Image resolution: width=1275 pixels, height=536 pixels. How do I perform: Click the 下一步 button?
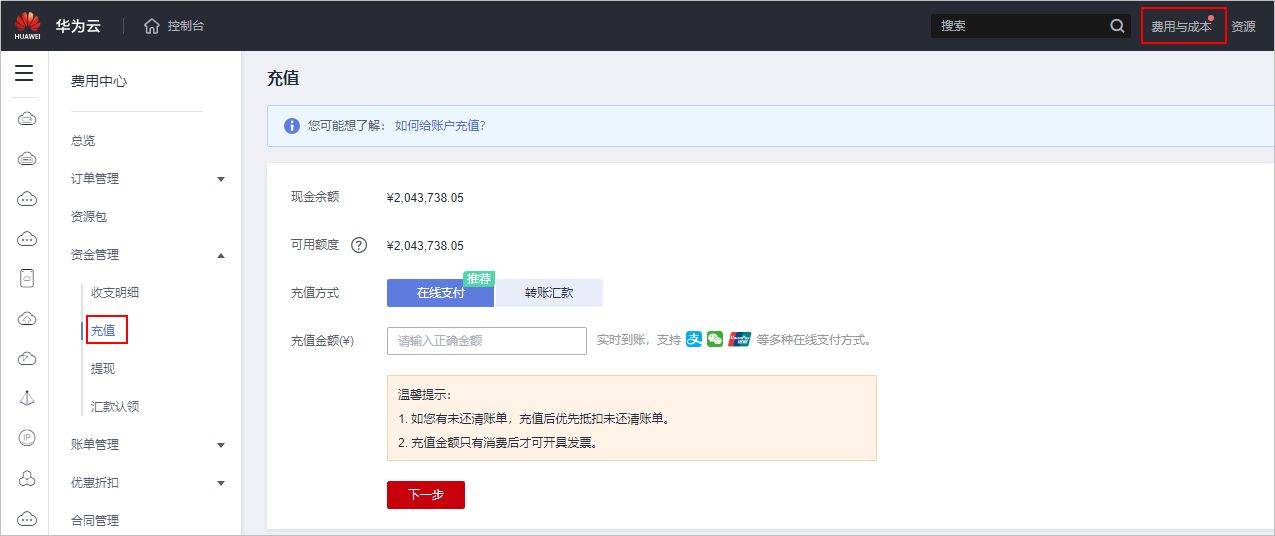[426, 495]
